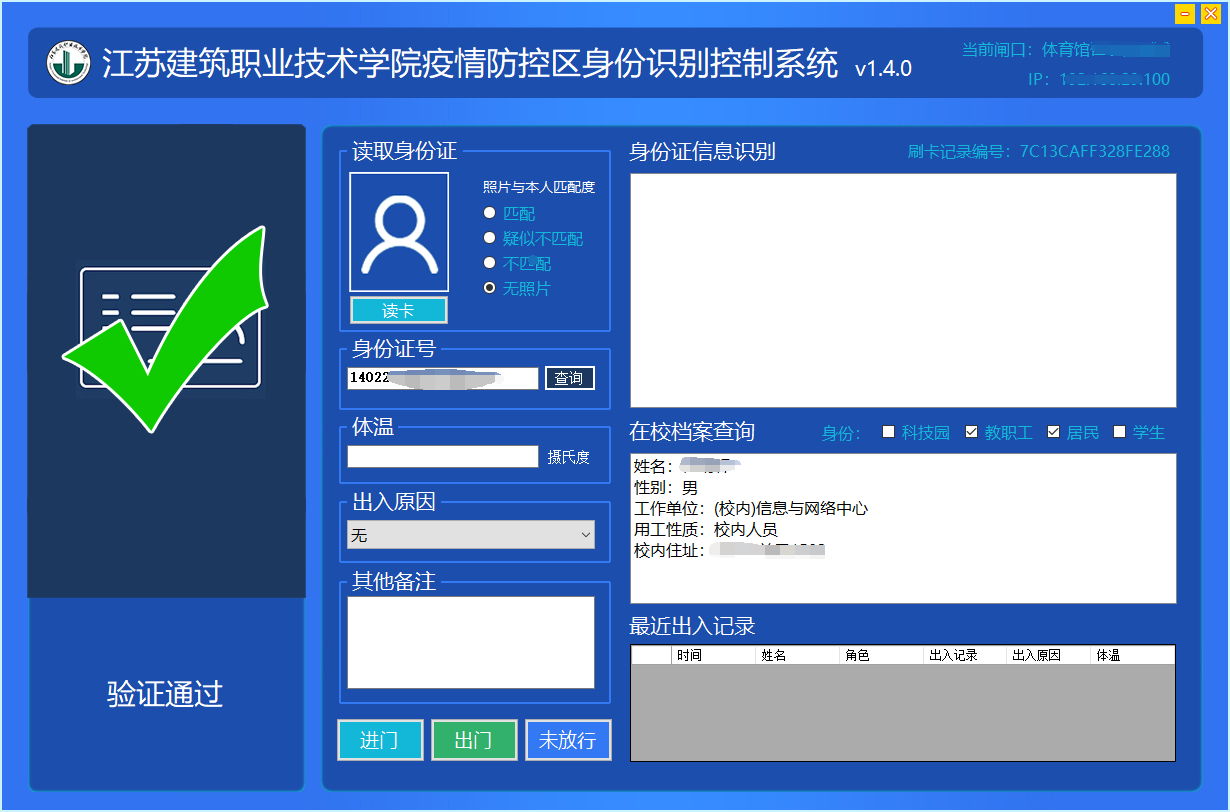Click the green 出门 button
1230x812 pixels.
[474, 740]
